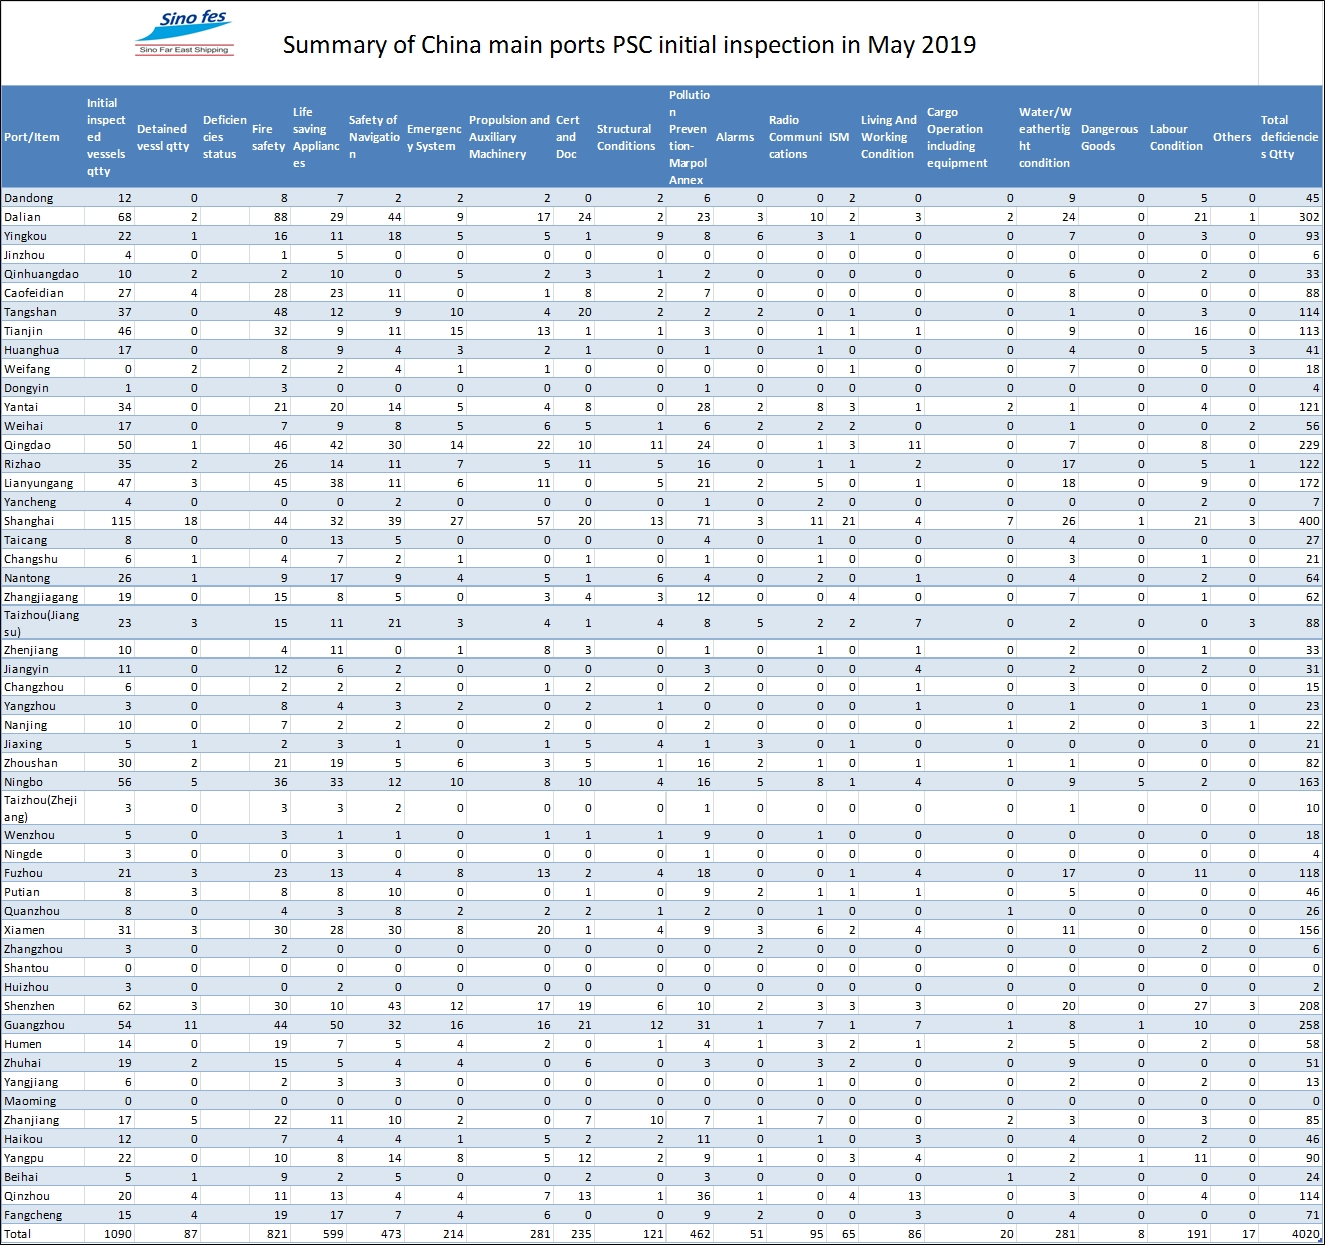Select Living And Working Condition header

[888, 137]
